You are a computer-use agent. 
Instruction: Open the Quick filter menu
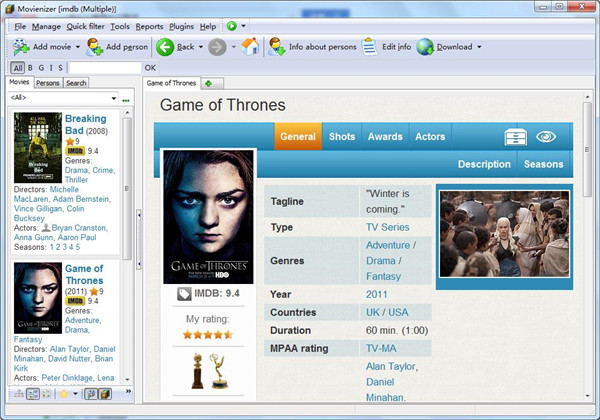pos(85,26)
